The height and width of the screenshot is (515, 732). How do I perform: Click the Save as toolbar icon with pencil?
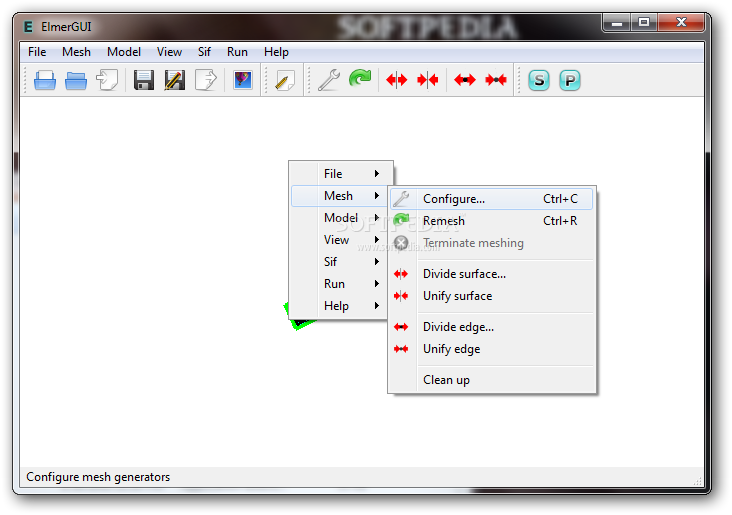175,80
